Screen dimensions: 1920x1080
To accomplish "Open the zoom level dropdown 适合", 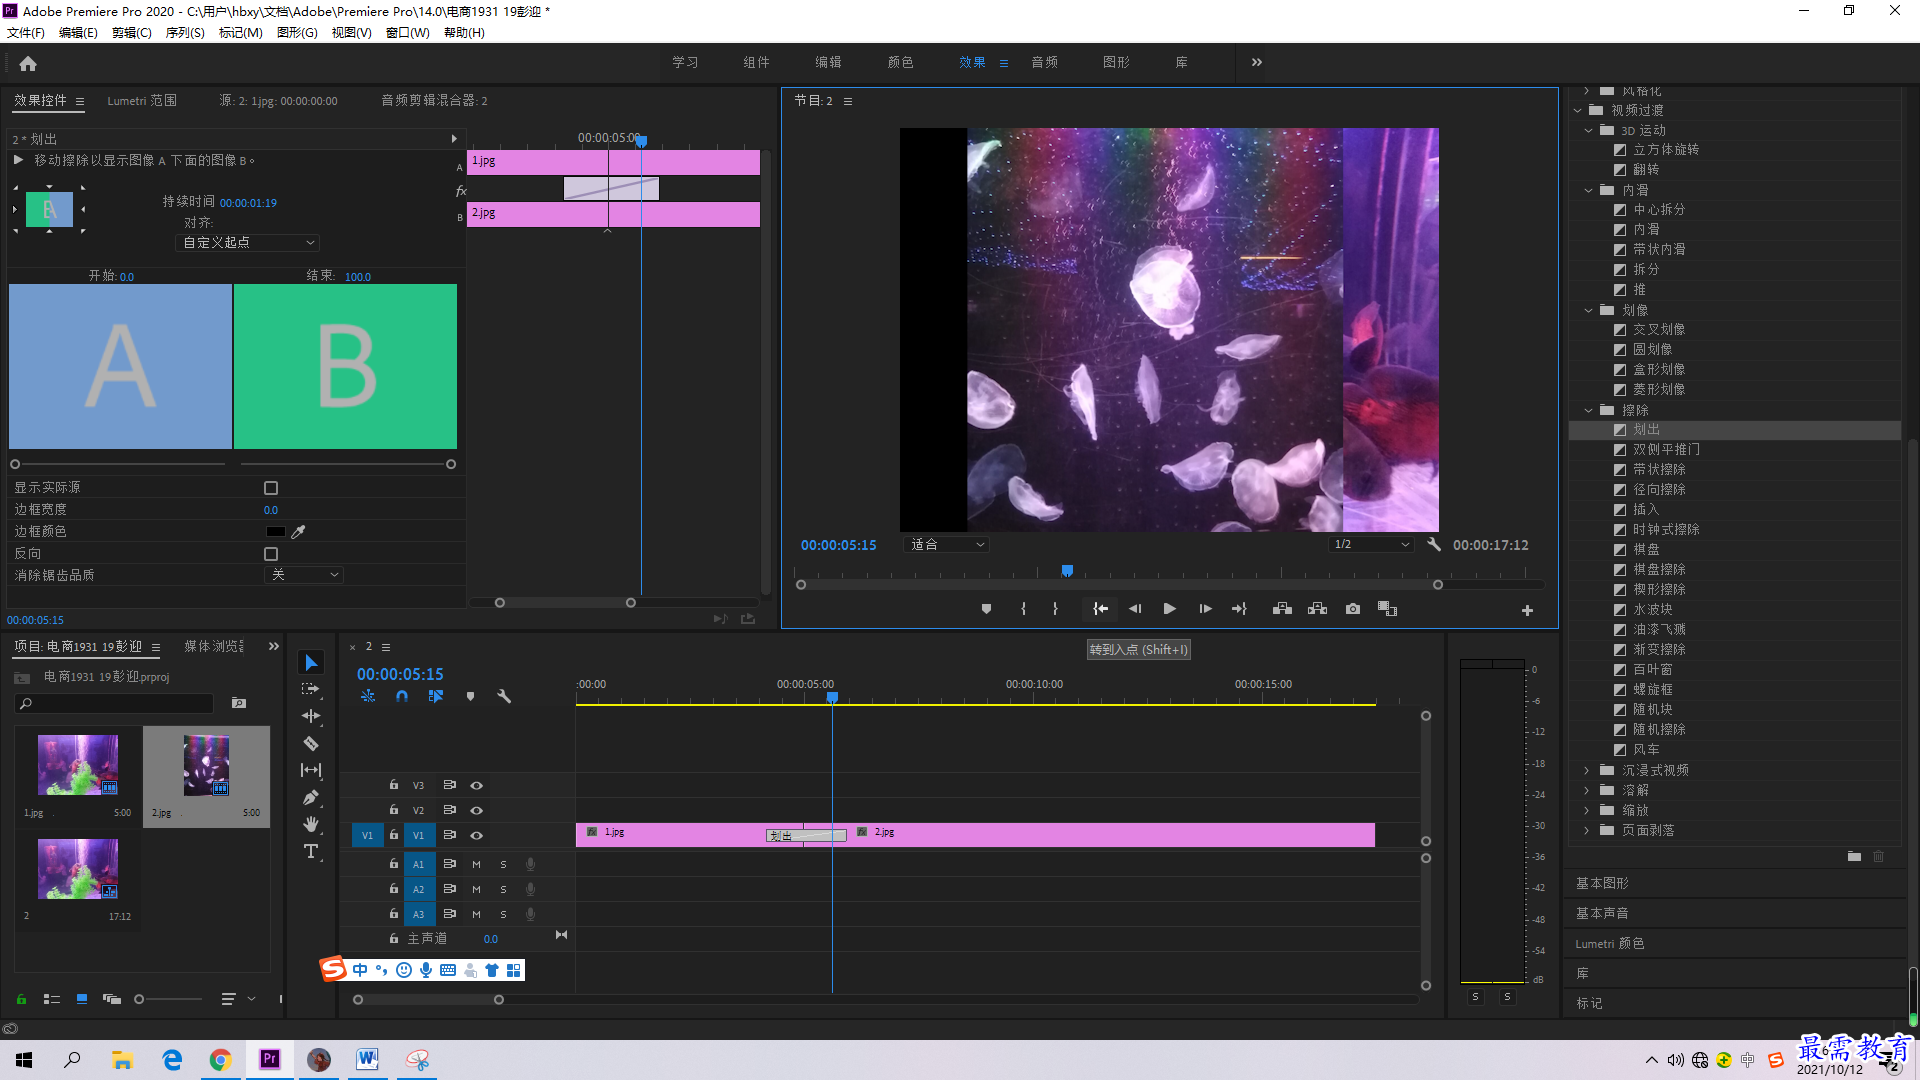I will pyautogui.click(x=946, y=545).
